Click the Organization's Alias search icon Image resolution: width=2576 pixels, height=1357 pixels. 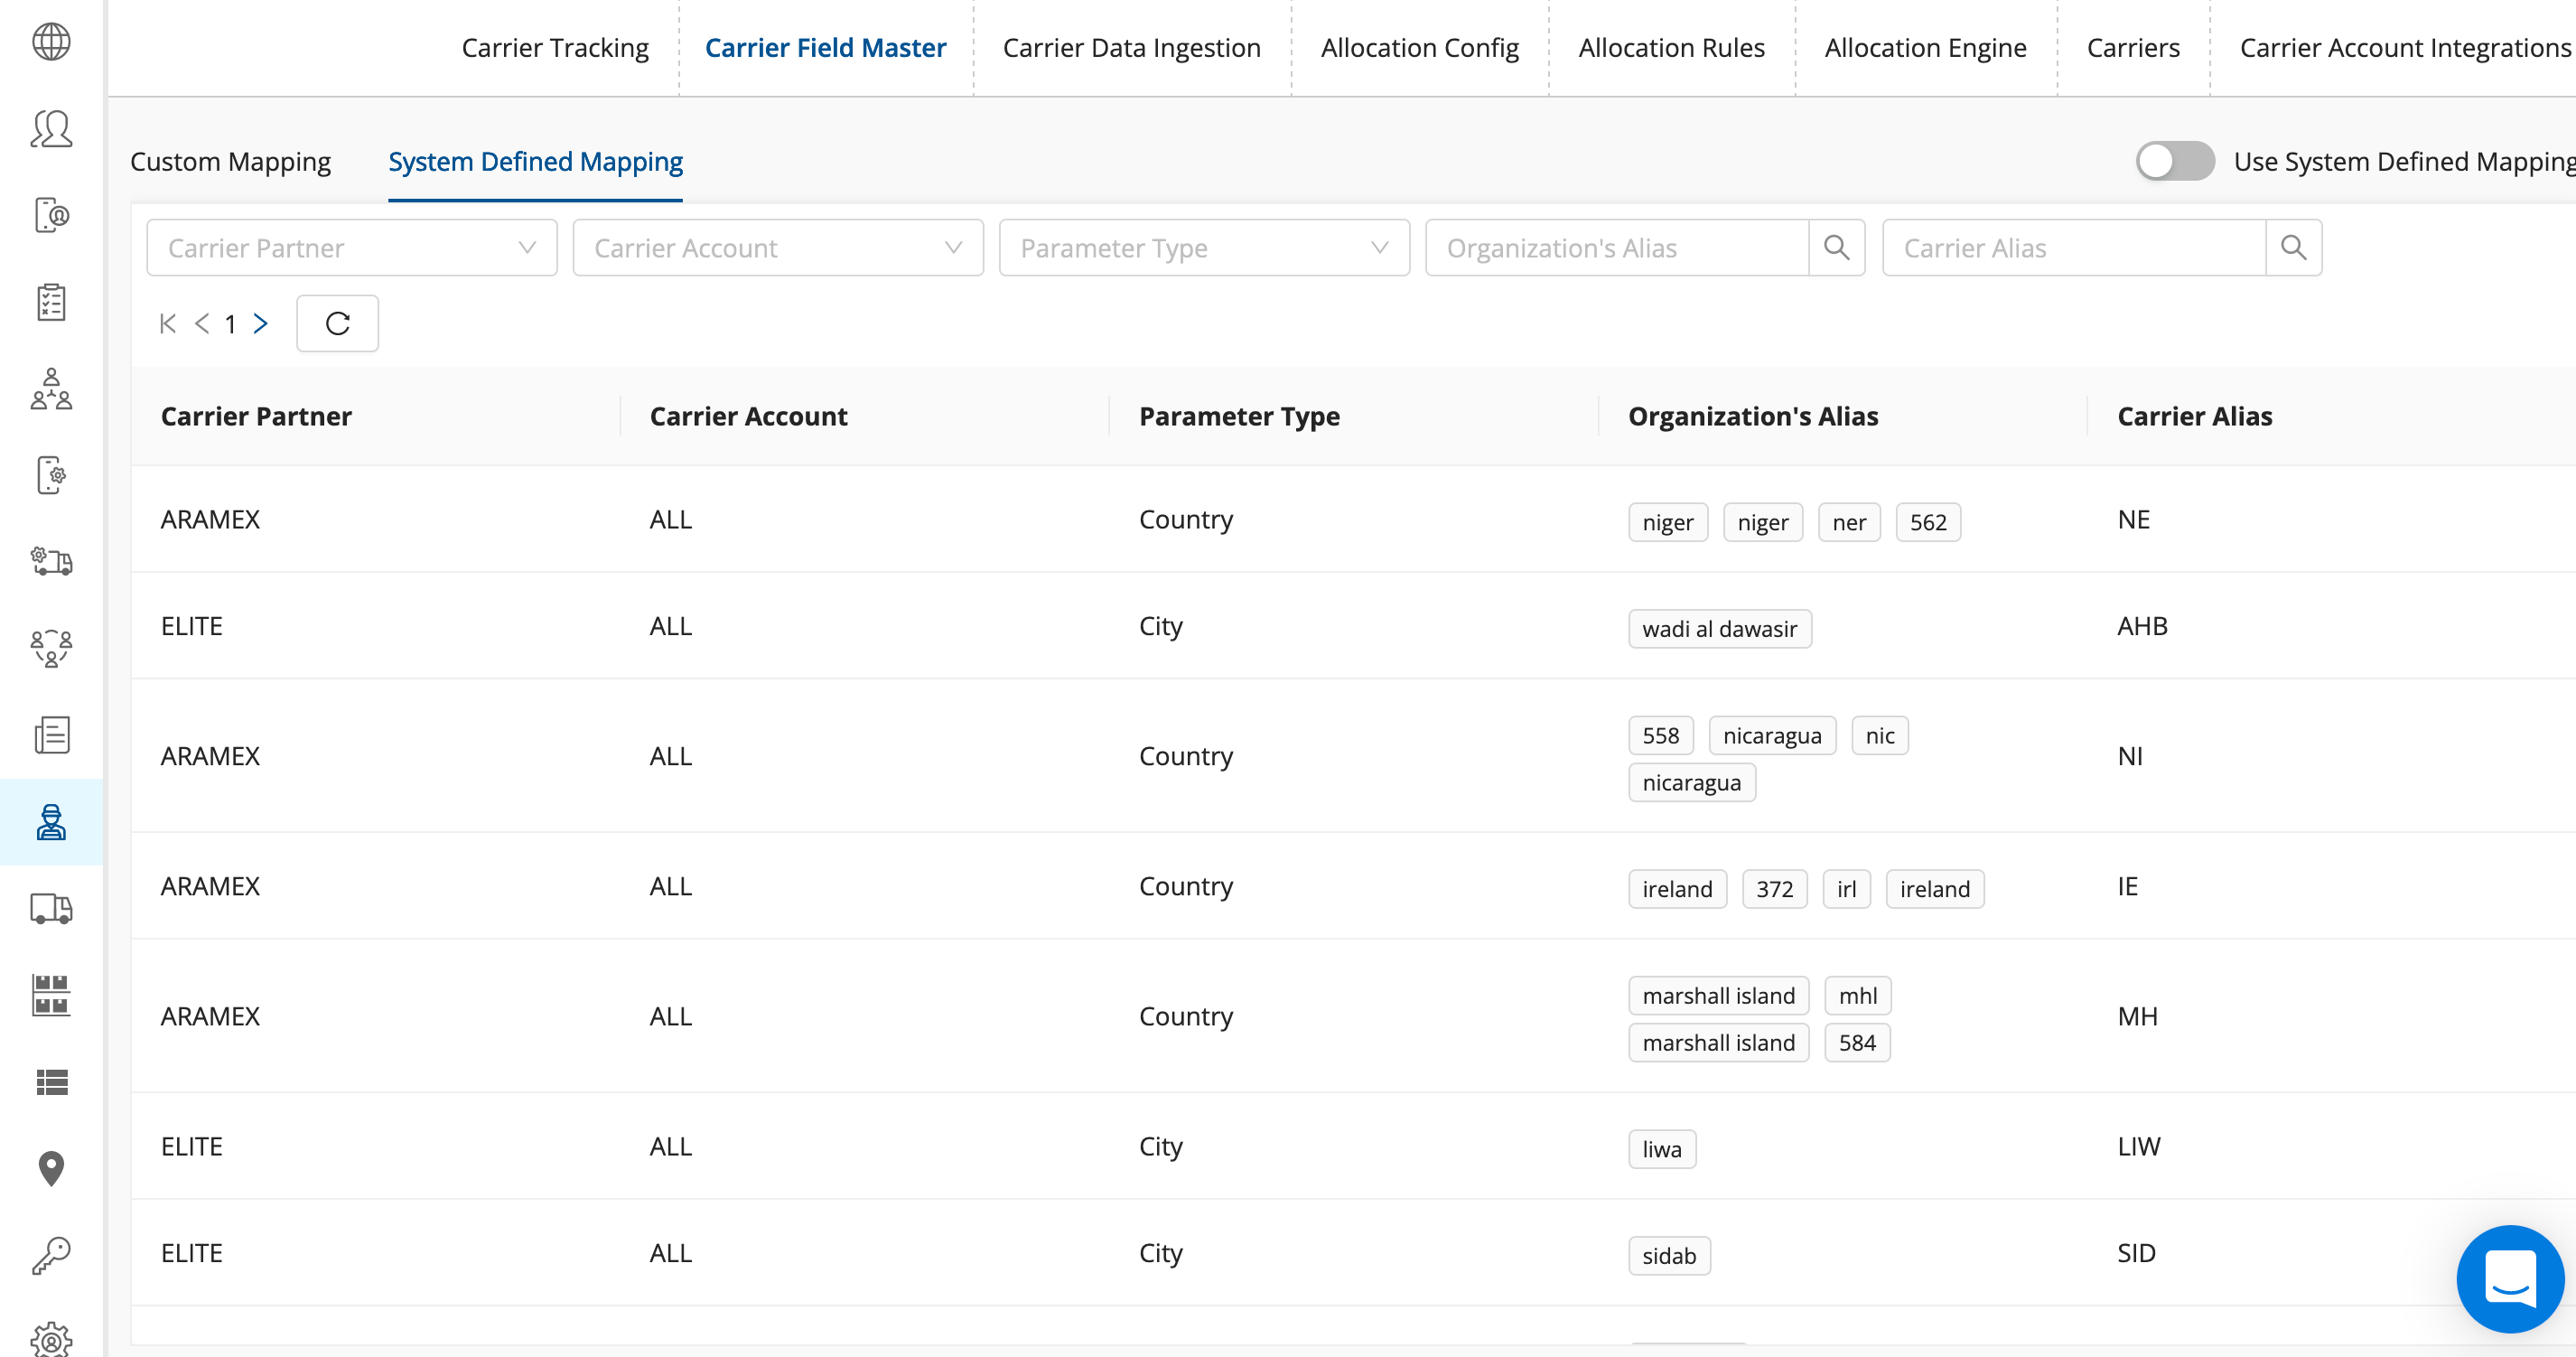click(x=1836, y=248)
